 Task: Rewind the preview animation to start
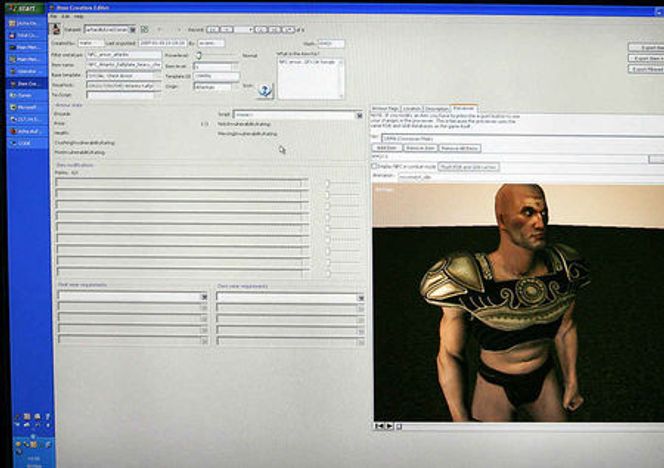379,426
